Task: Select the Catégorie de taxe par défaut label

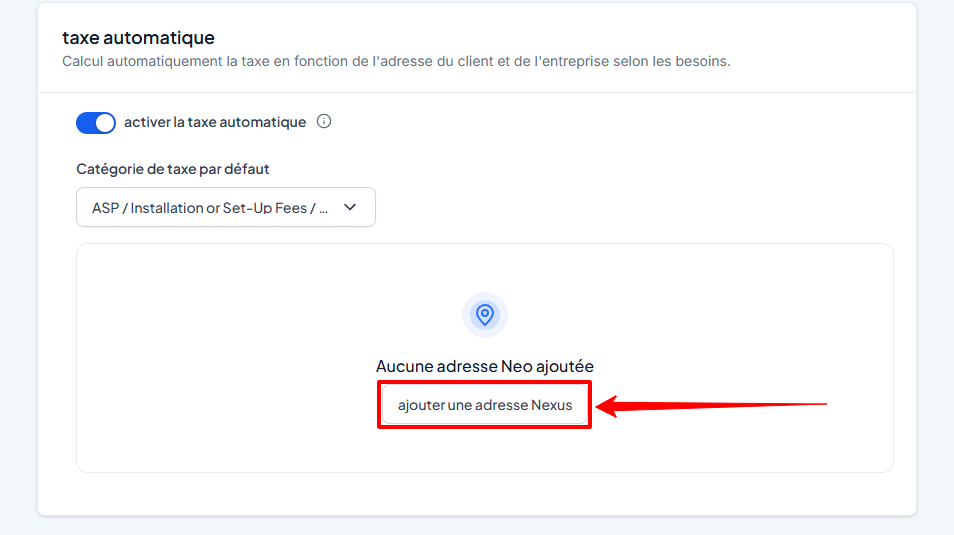Action: click(173, 169)
